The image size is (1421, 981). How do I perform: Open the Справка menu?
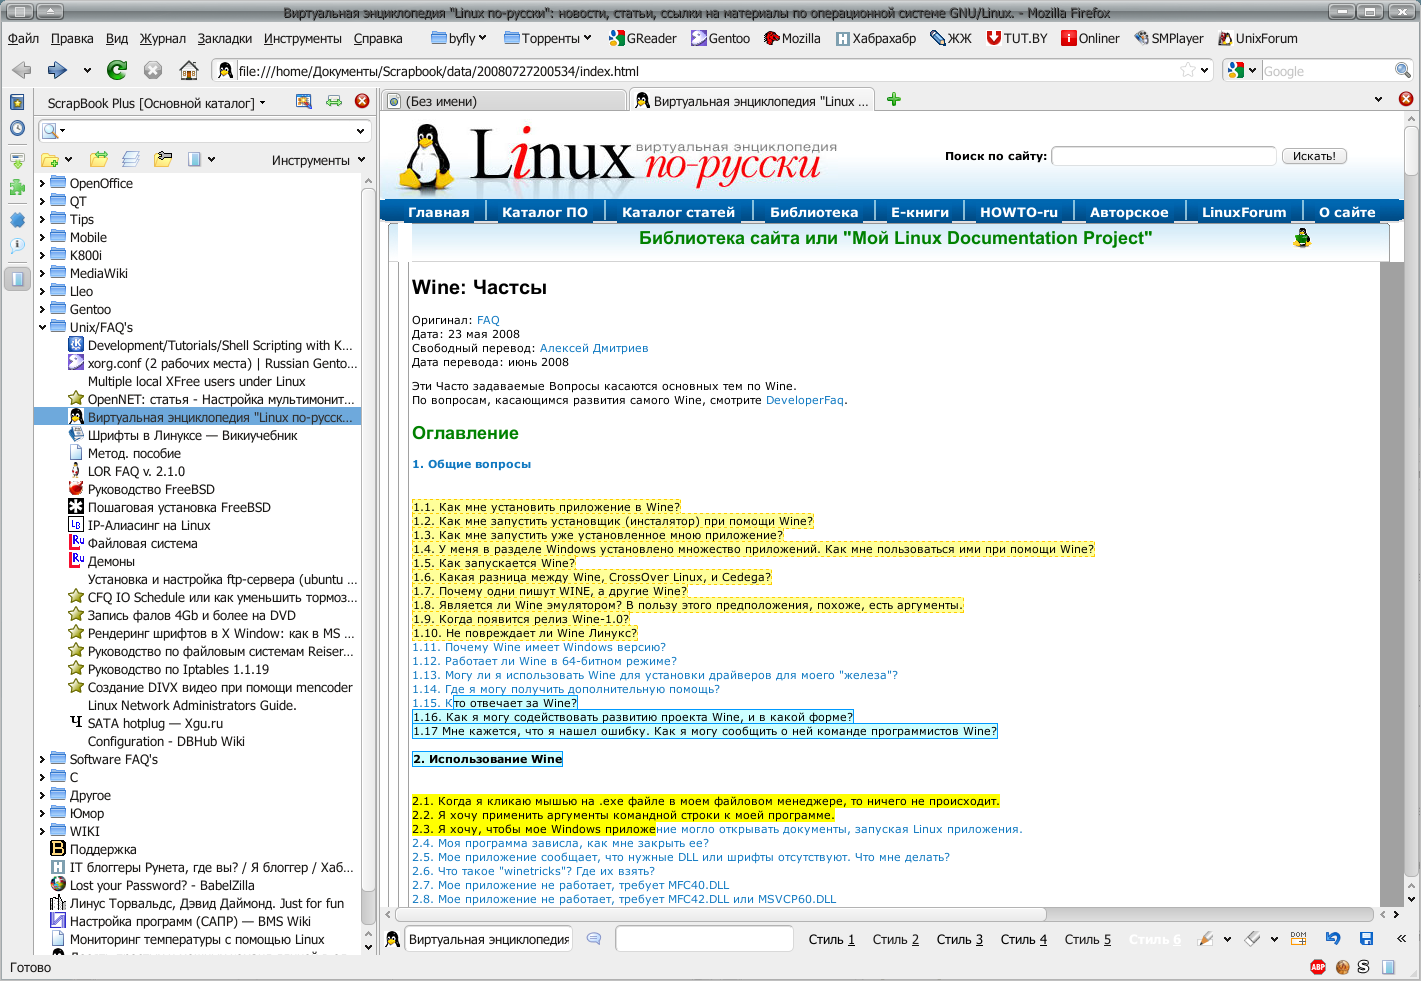pyautogui.click(x=378, y=38)
